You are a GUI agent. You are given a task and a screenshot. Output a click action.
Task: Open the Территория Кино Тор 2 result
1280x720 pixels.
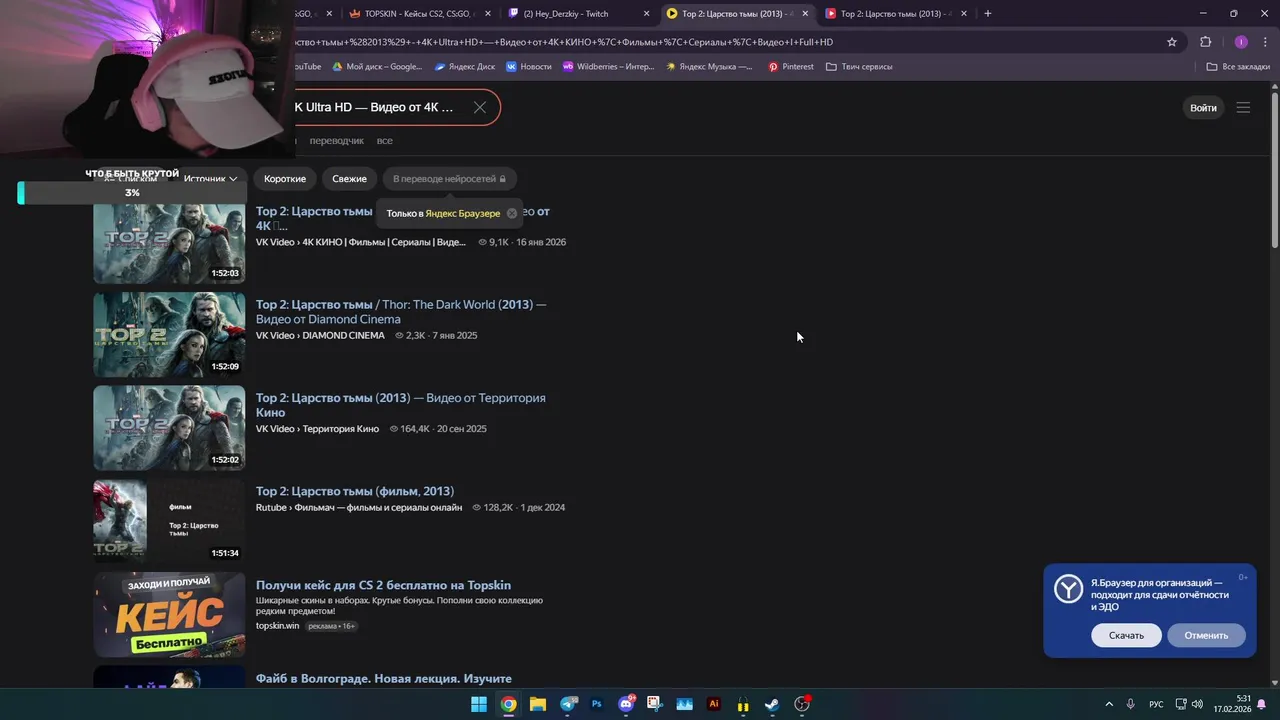(x=400, y=405)
